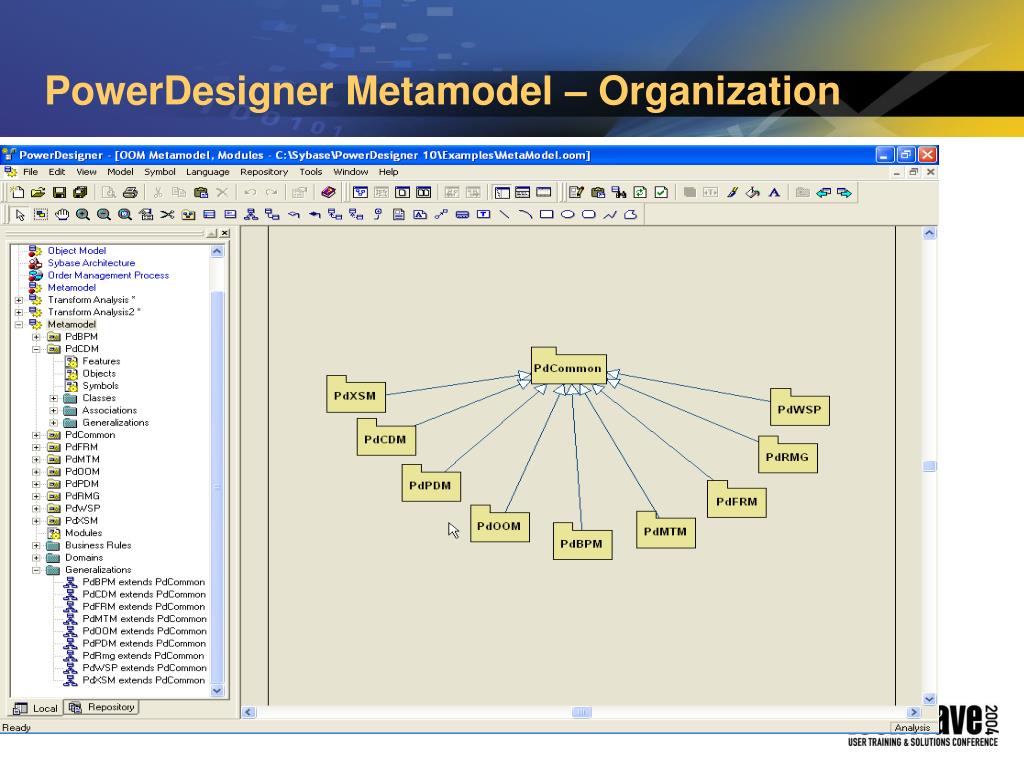Expand the PdBPM package node

click(x=37, y=337)
